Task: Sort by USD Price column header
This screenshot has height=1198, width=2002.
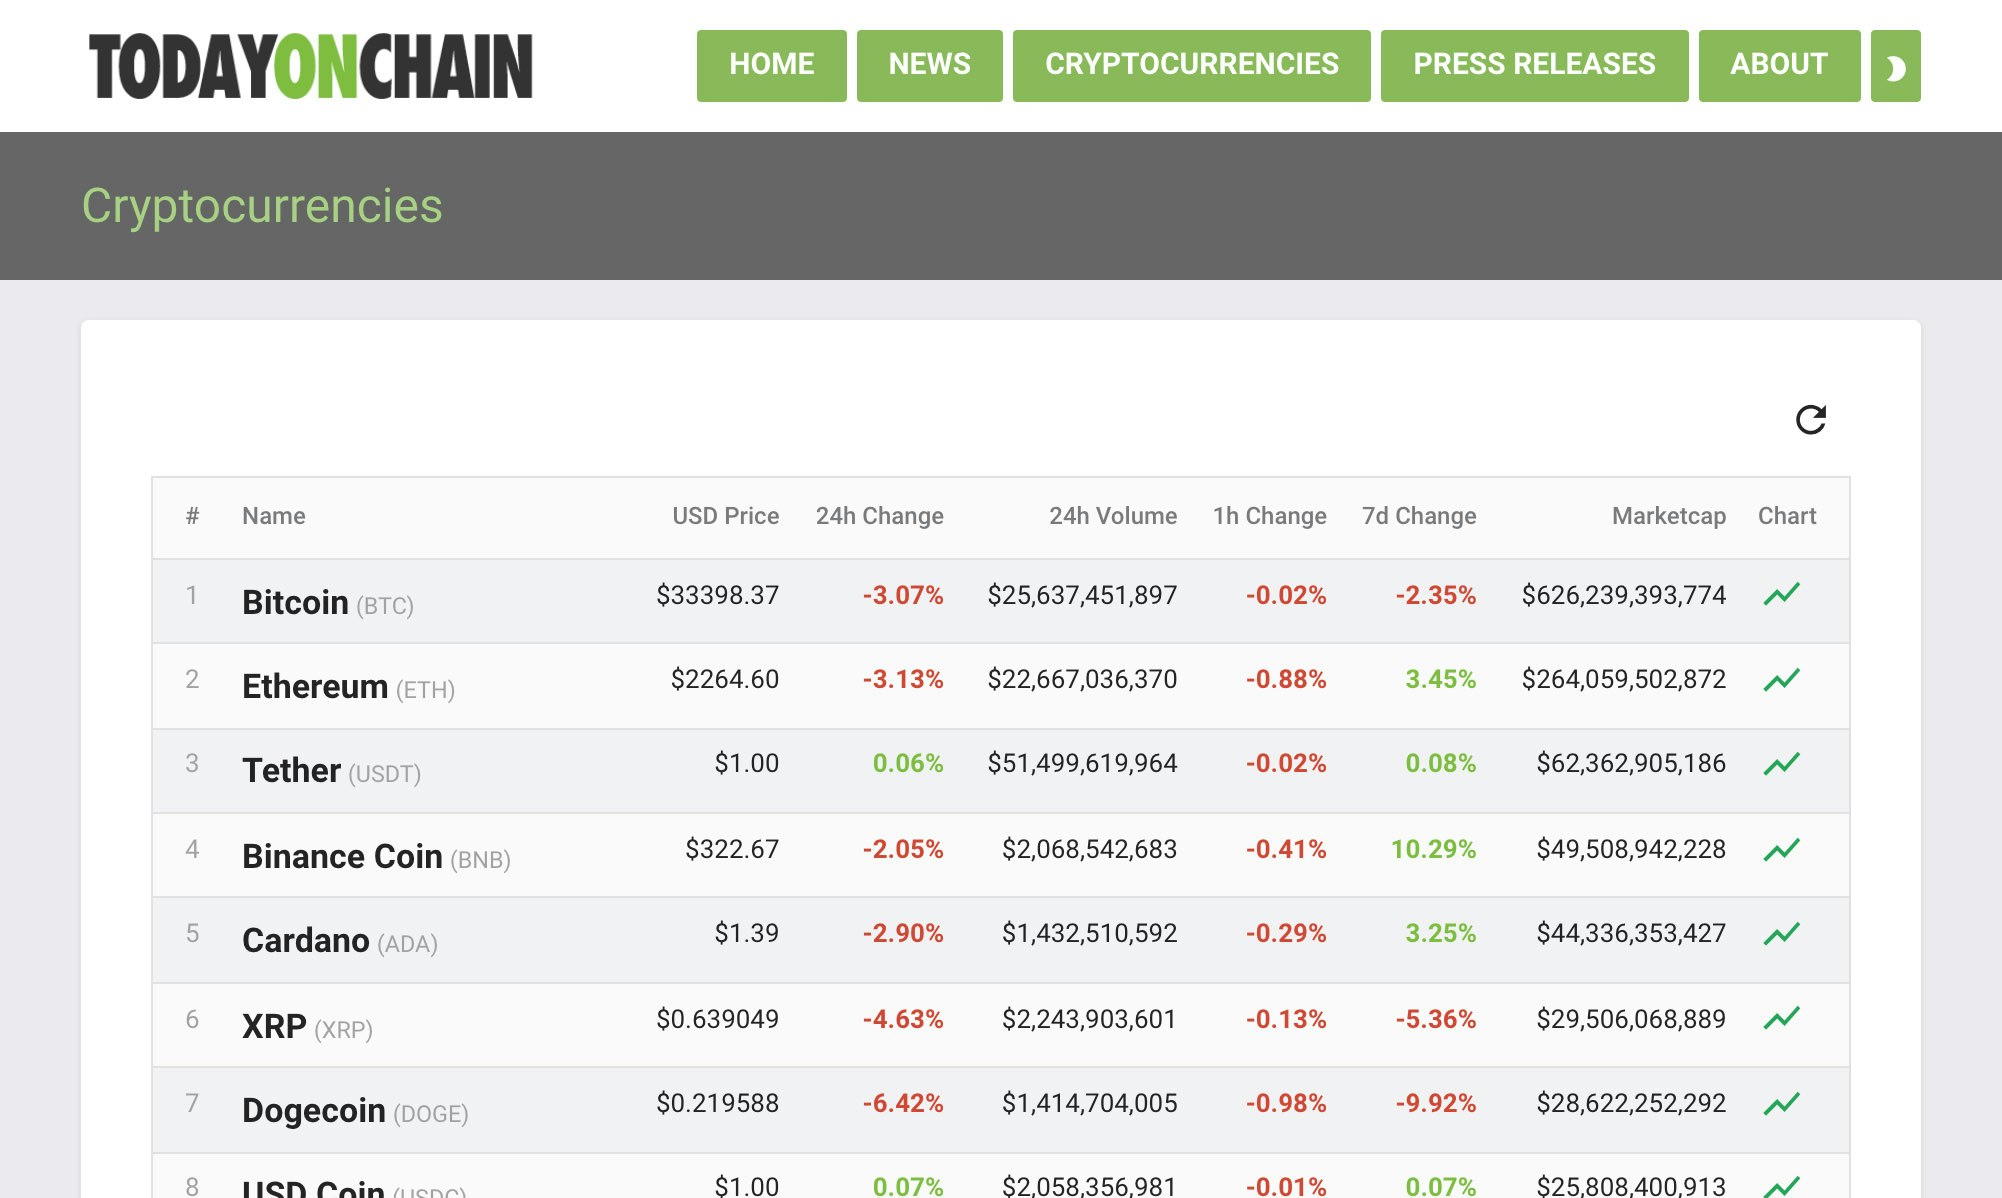Action: click(x=725, y=516)
